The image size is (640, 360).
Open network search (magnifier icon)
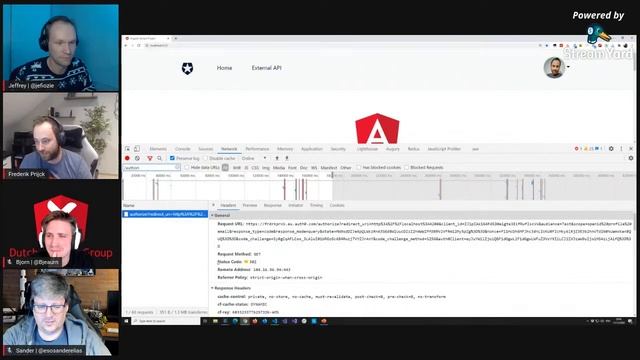pos(160,158)
